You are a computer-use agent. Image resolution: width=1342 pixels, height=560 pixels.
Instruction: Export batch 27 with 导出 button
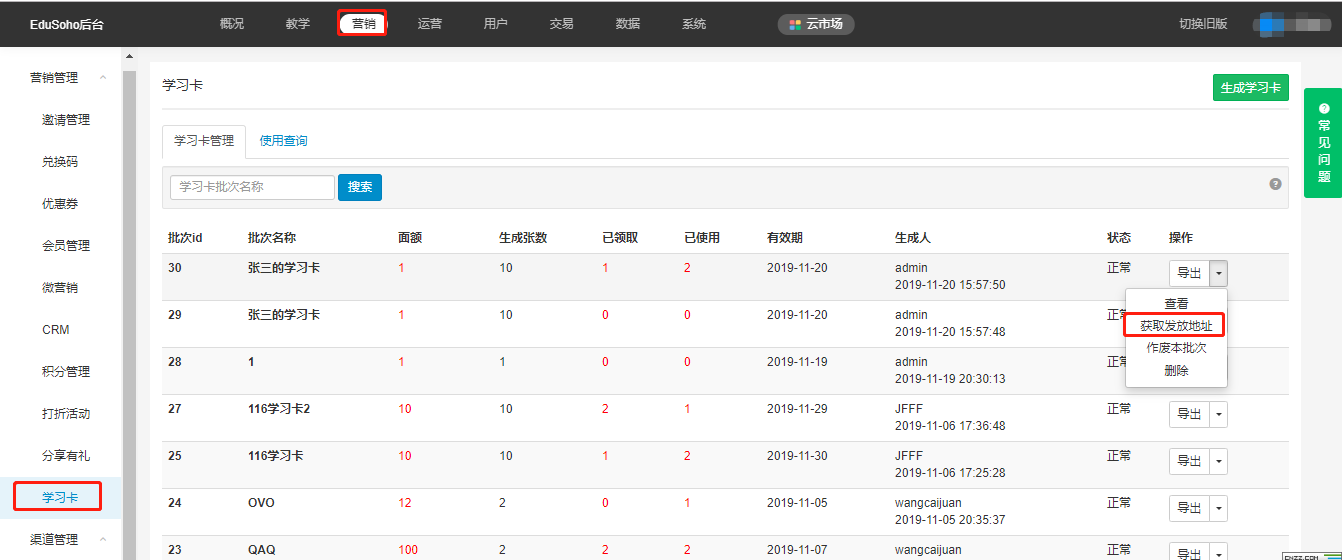(1189, 414)
